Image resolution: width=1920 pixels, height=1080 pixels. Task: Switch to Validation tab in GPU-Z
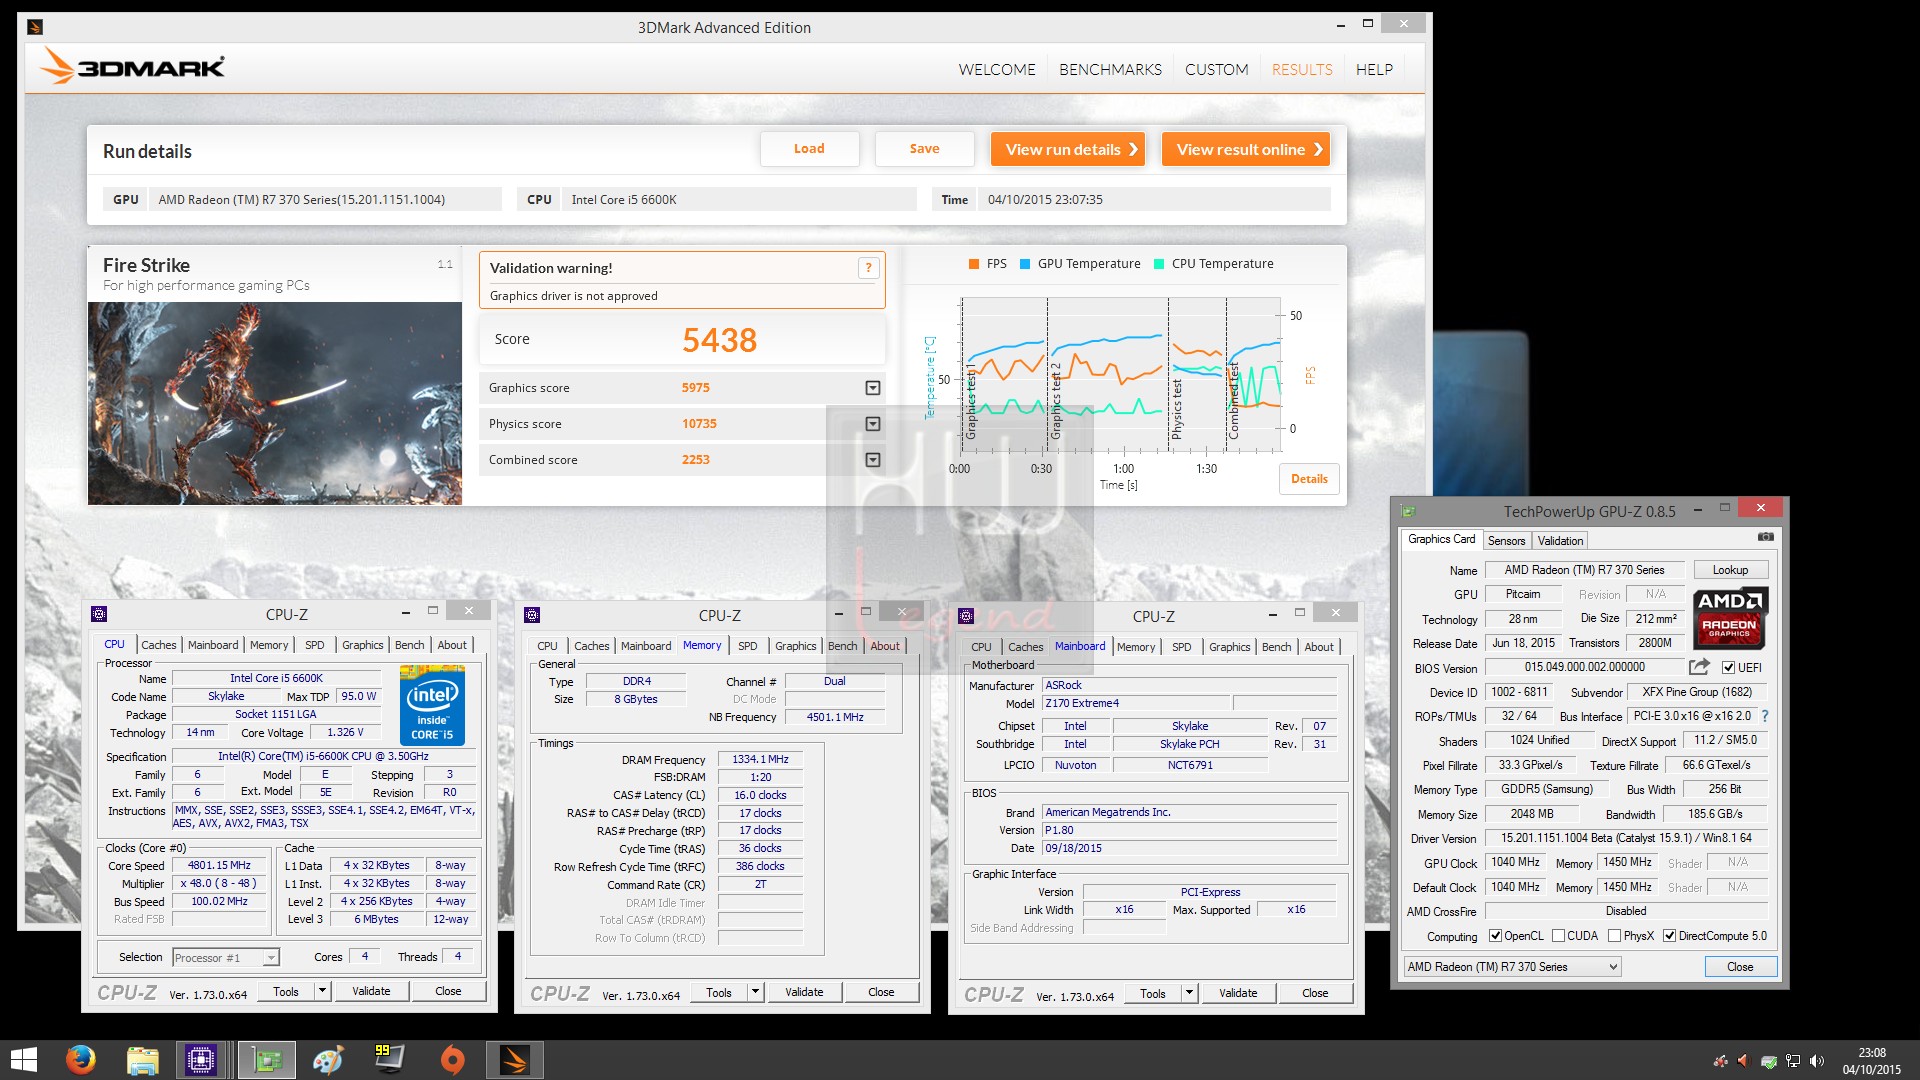click(x=1560, y=541)
